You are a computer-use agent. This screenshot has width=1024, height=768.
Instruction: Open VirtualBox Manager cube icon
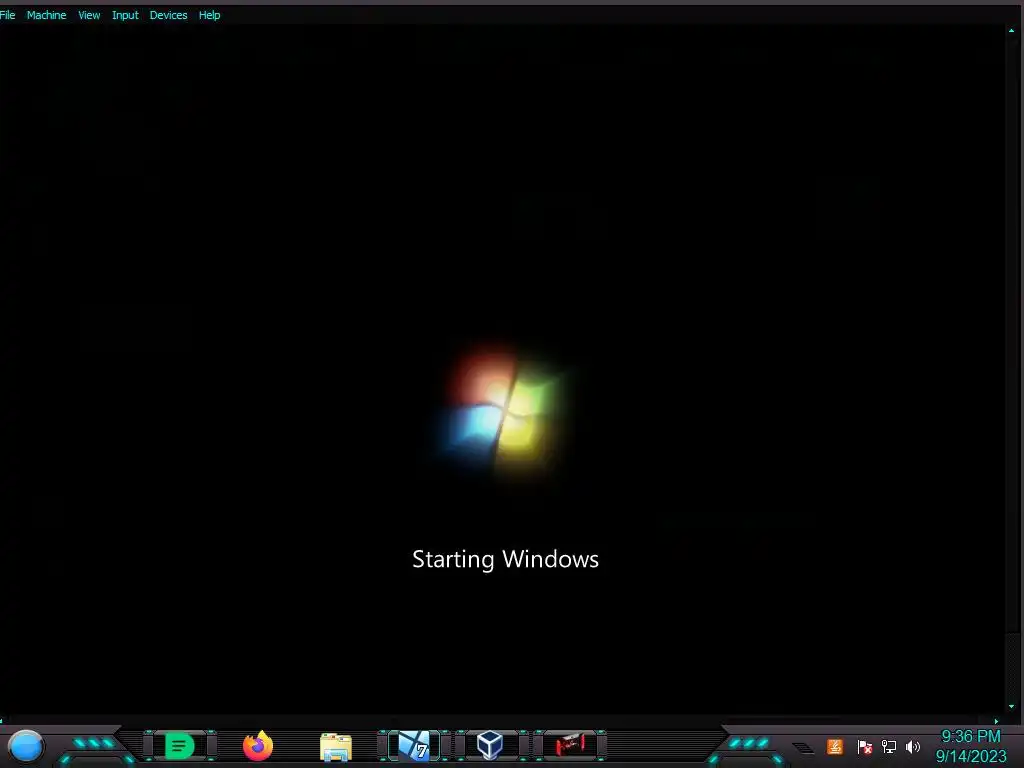[490, 746]
